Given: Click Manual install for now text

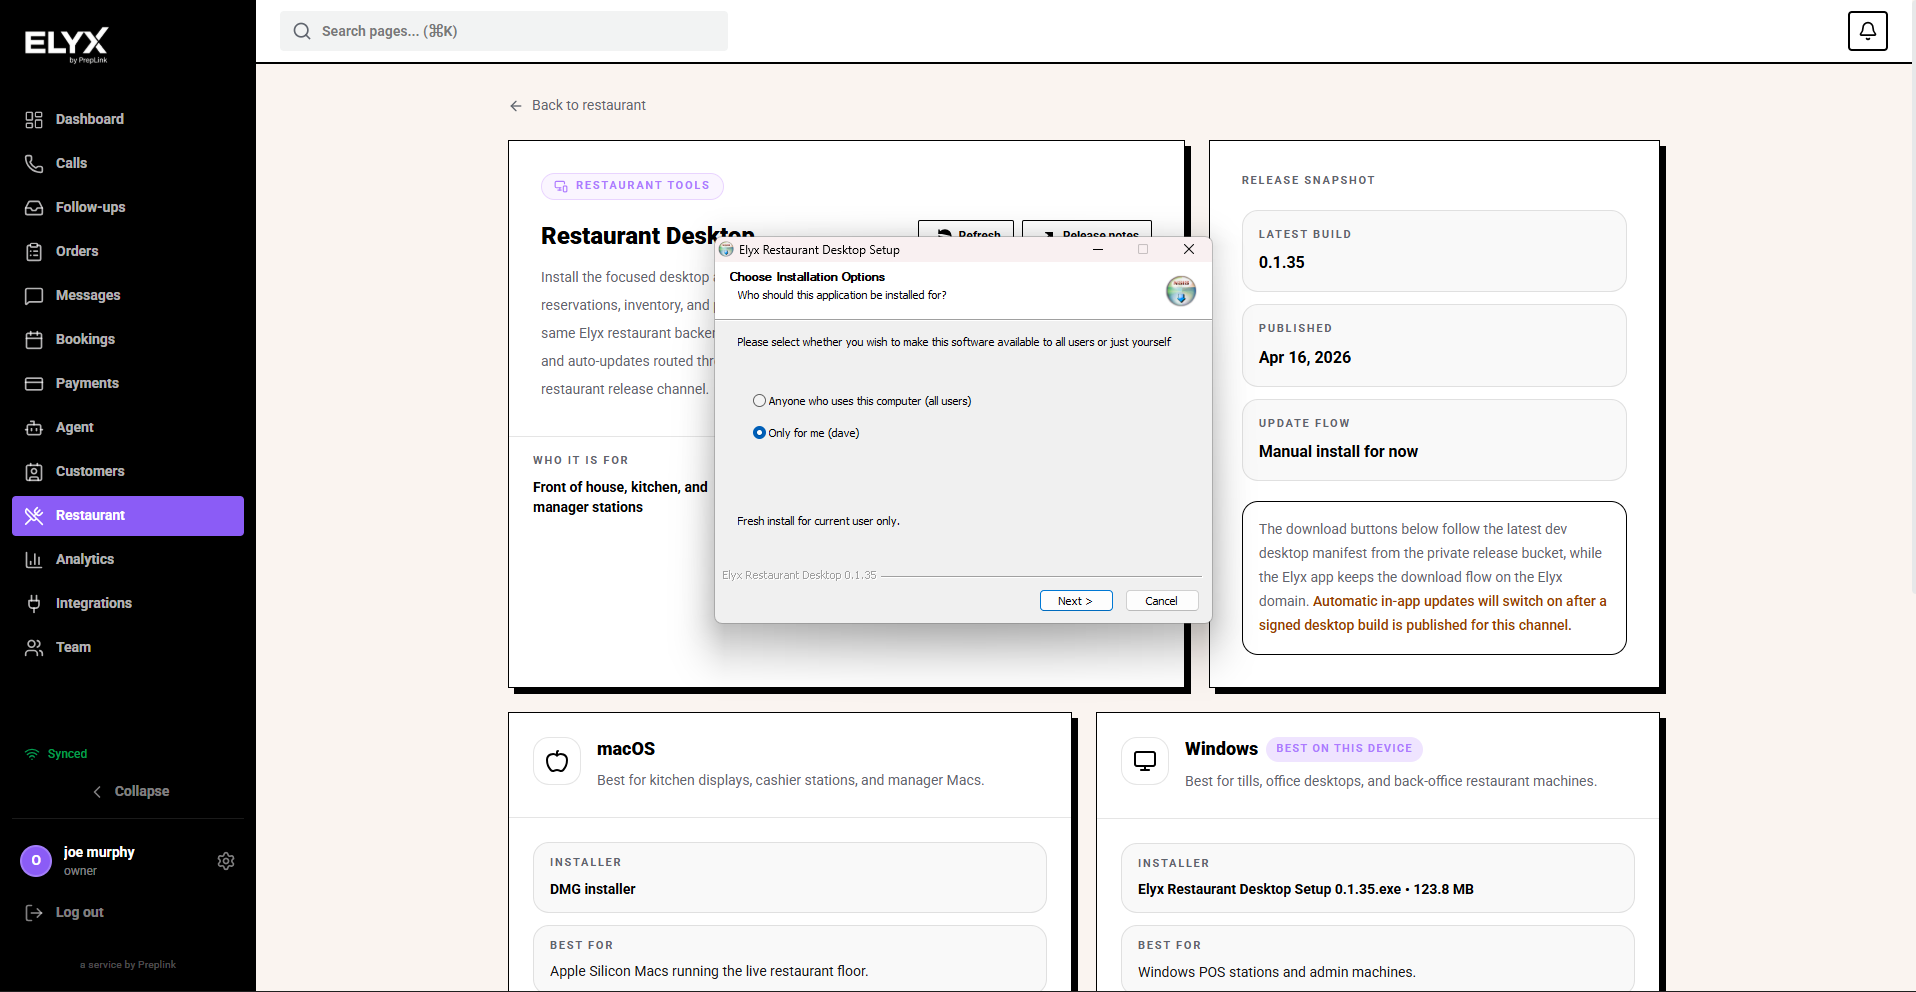Looking at the screenshot, I should pos(1338,451).
